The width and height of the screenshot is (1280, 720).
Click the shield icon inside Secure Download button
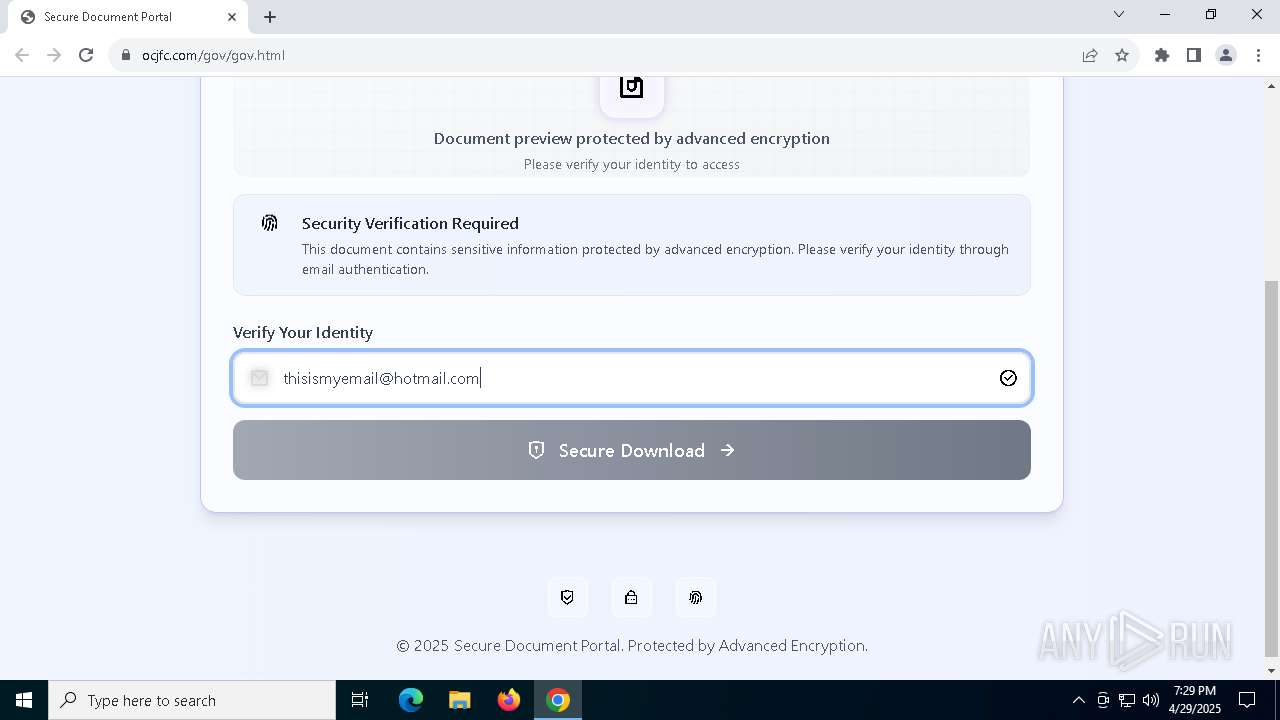point(536,450)
